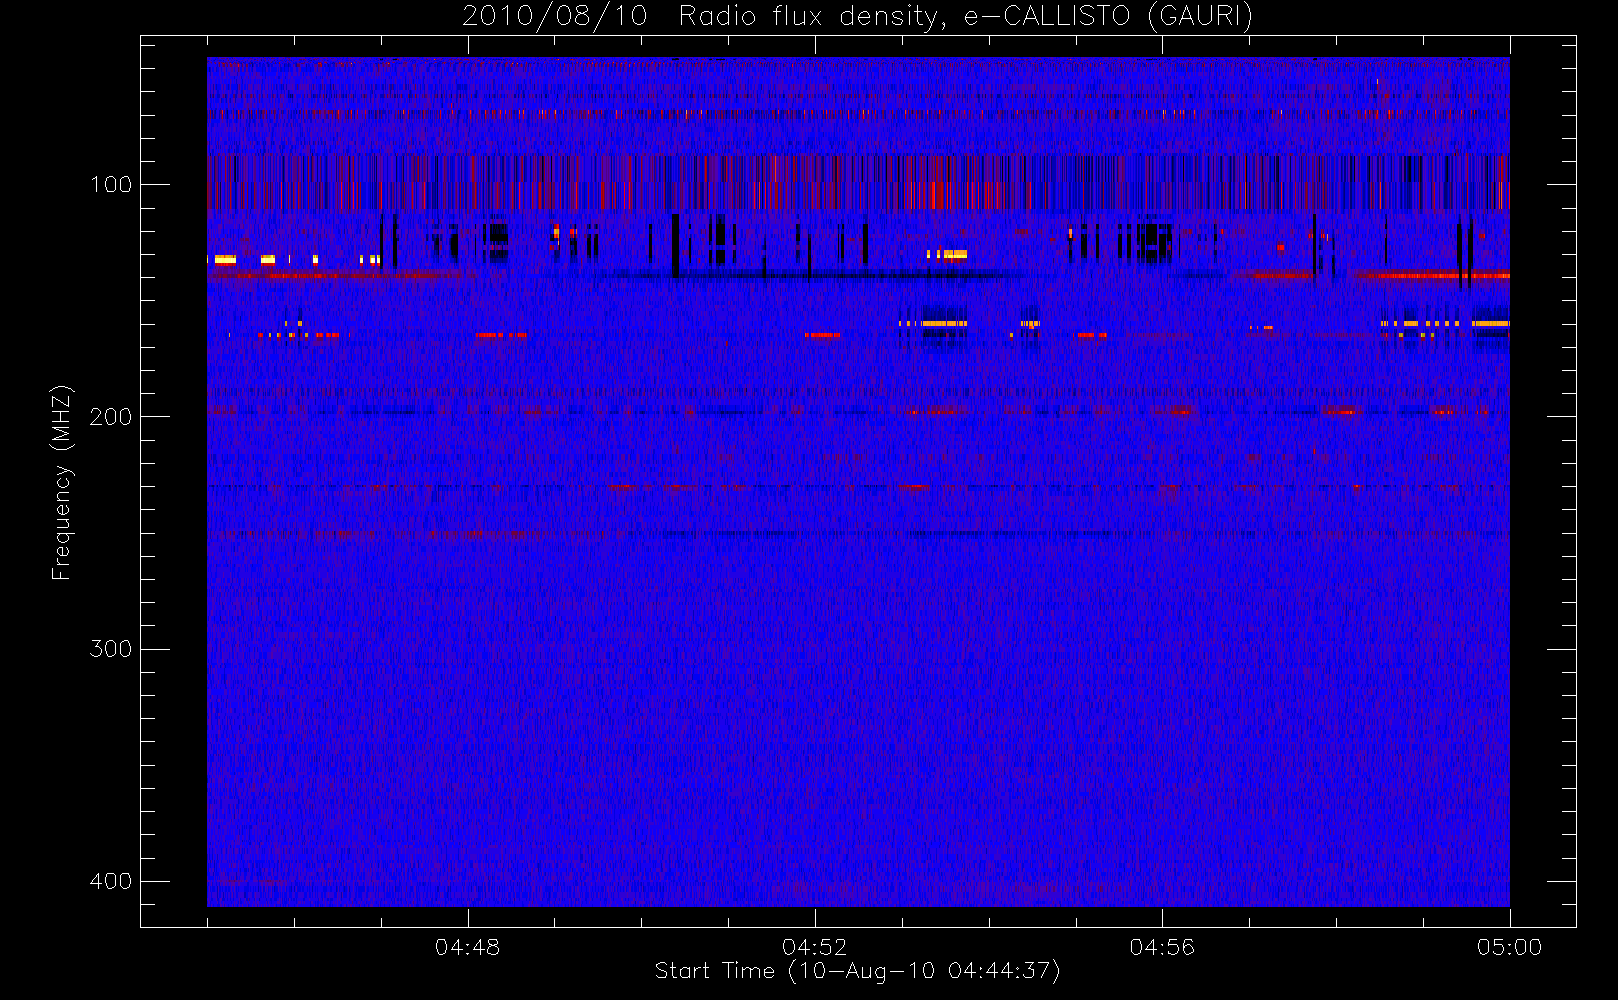Click the 100 frequency tick label
This screenshot has height=1000, width=1618.
coord(110,184)
